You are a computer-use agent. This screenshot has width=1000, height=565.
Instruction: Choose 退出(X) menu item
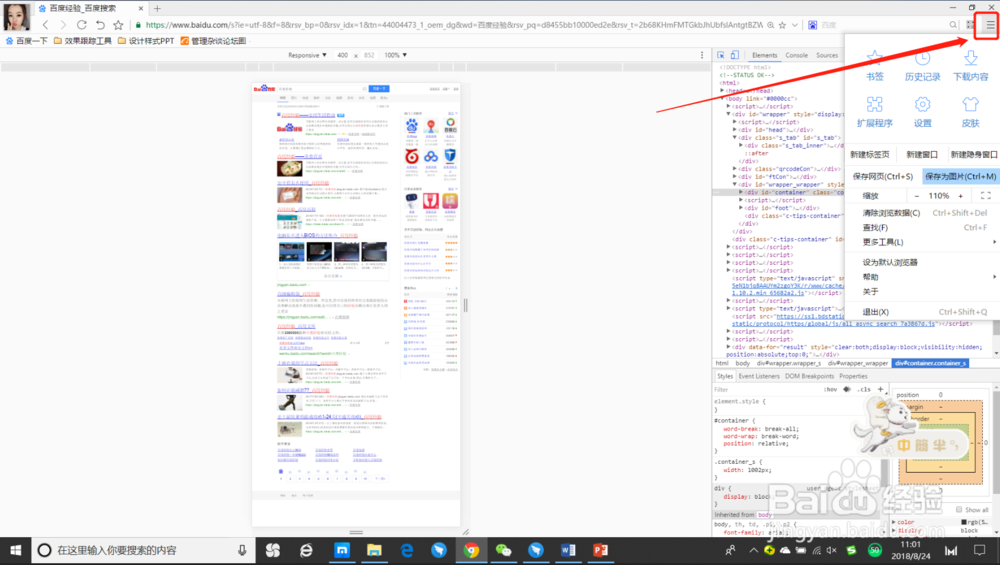tap(922, 312)
